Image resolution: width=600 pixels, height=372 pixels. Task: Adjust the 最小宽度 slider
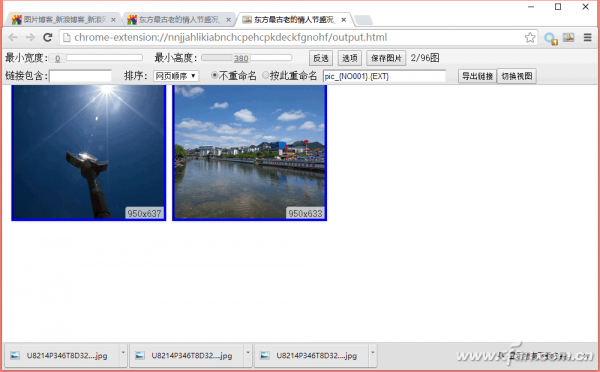coord(96,58)
